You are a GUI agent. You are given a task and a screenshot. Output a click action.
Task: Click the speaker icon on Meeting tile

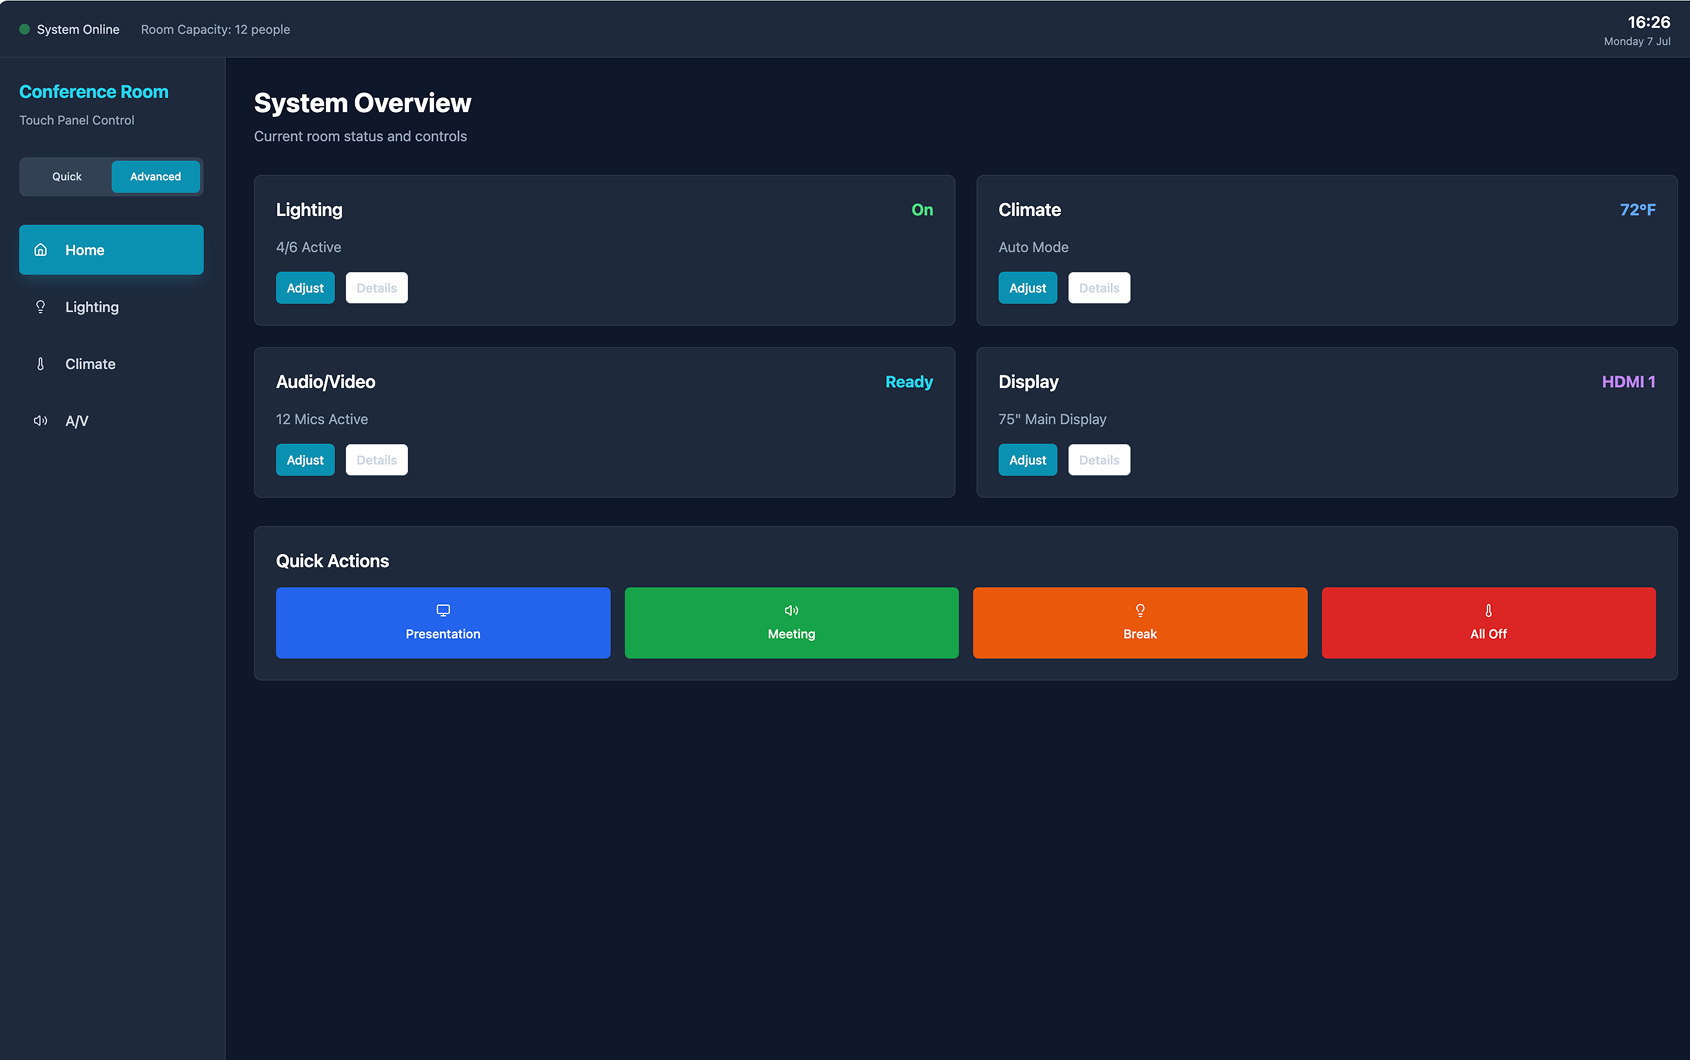click(791, 610)
